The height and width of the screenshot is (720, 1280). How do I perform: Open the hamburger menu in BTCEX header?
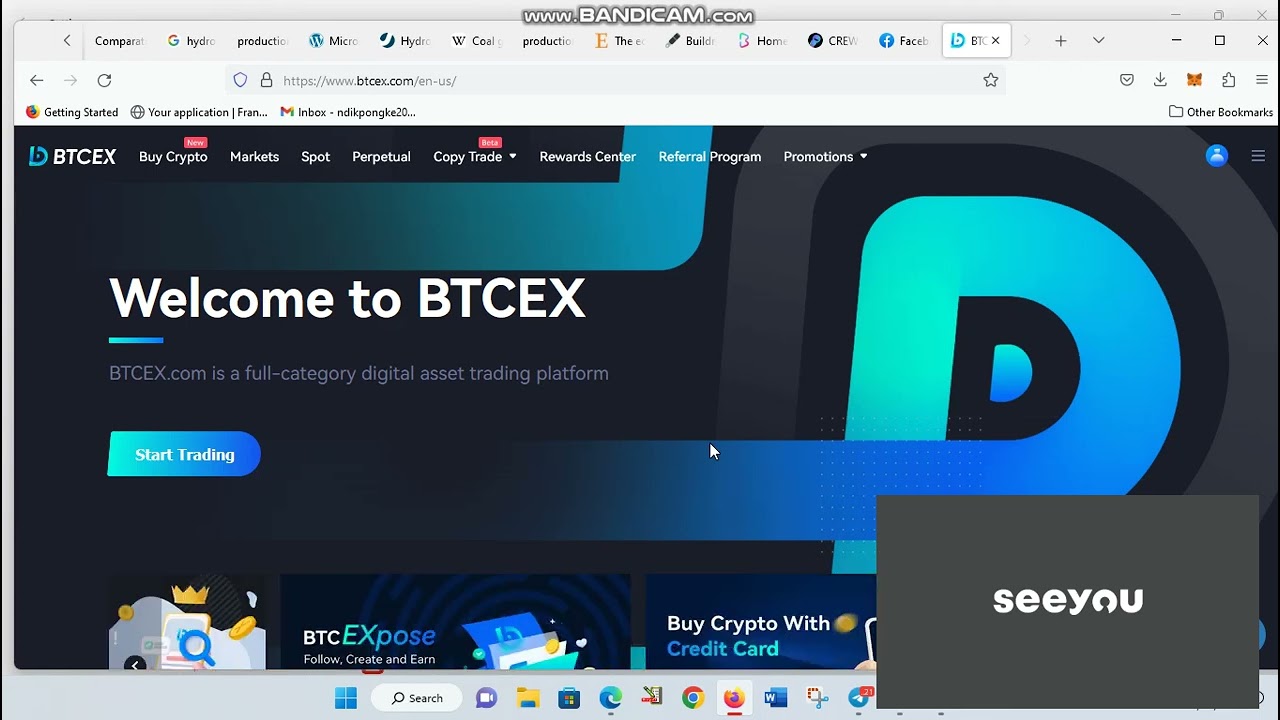pos(1258,156)
